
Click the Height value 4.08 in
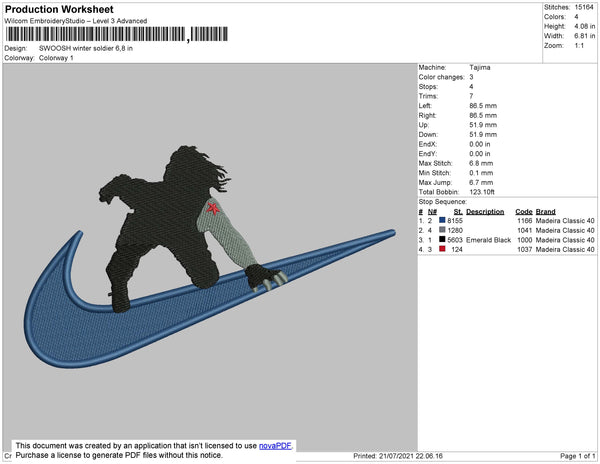tap(585, 26)
